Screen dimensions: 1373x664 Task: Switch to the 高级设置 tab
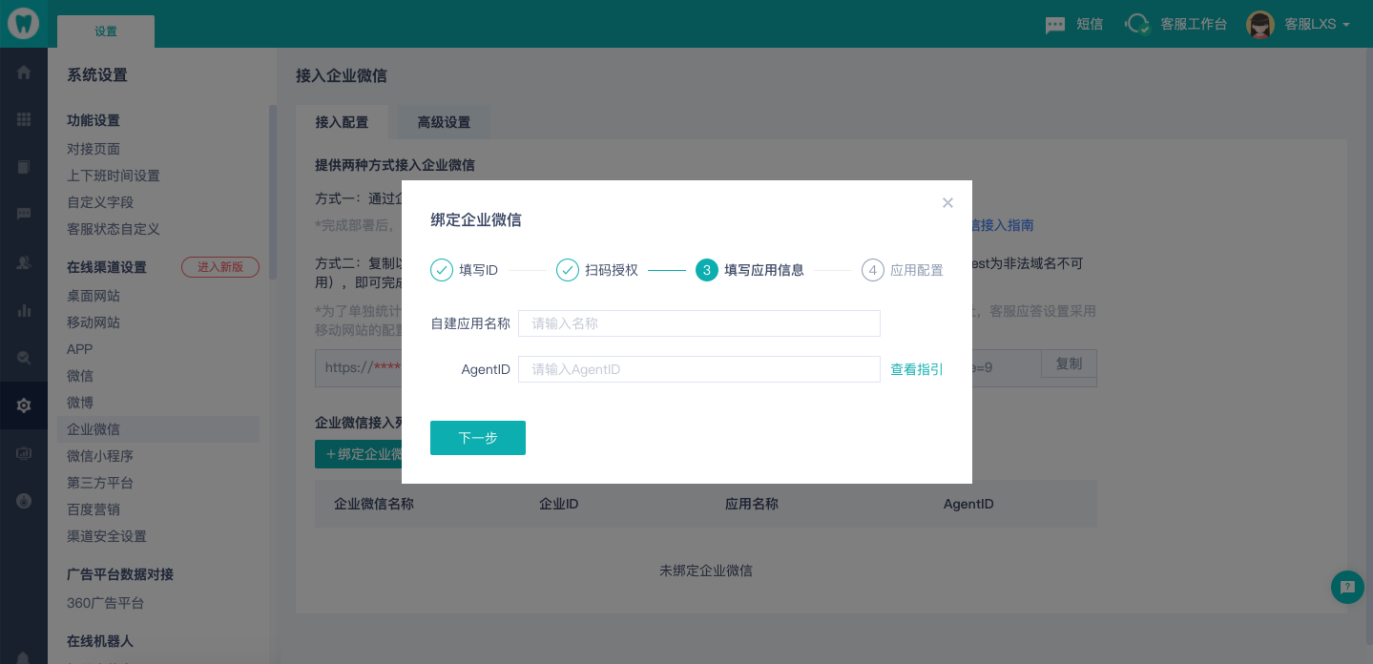tap(444, 122)
